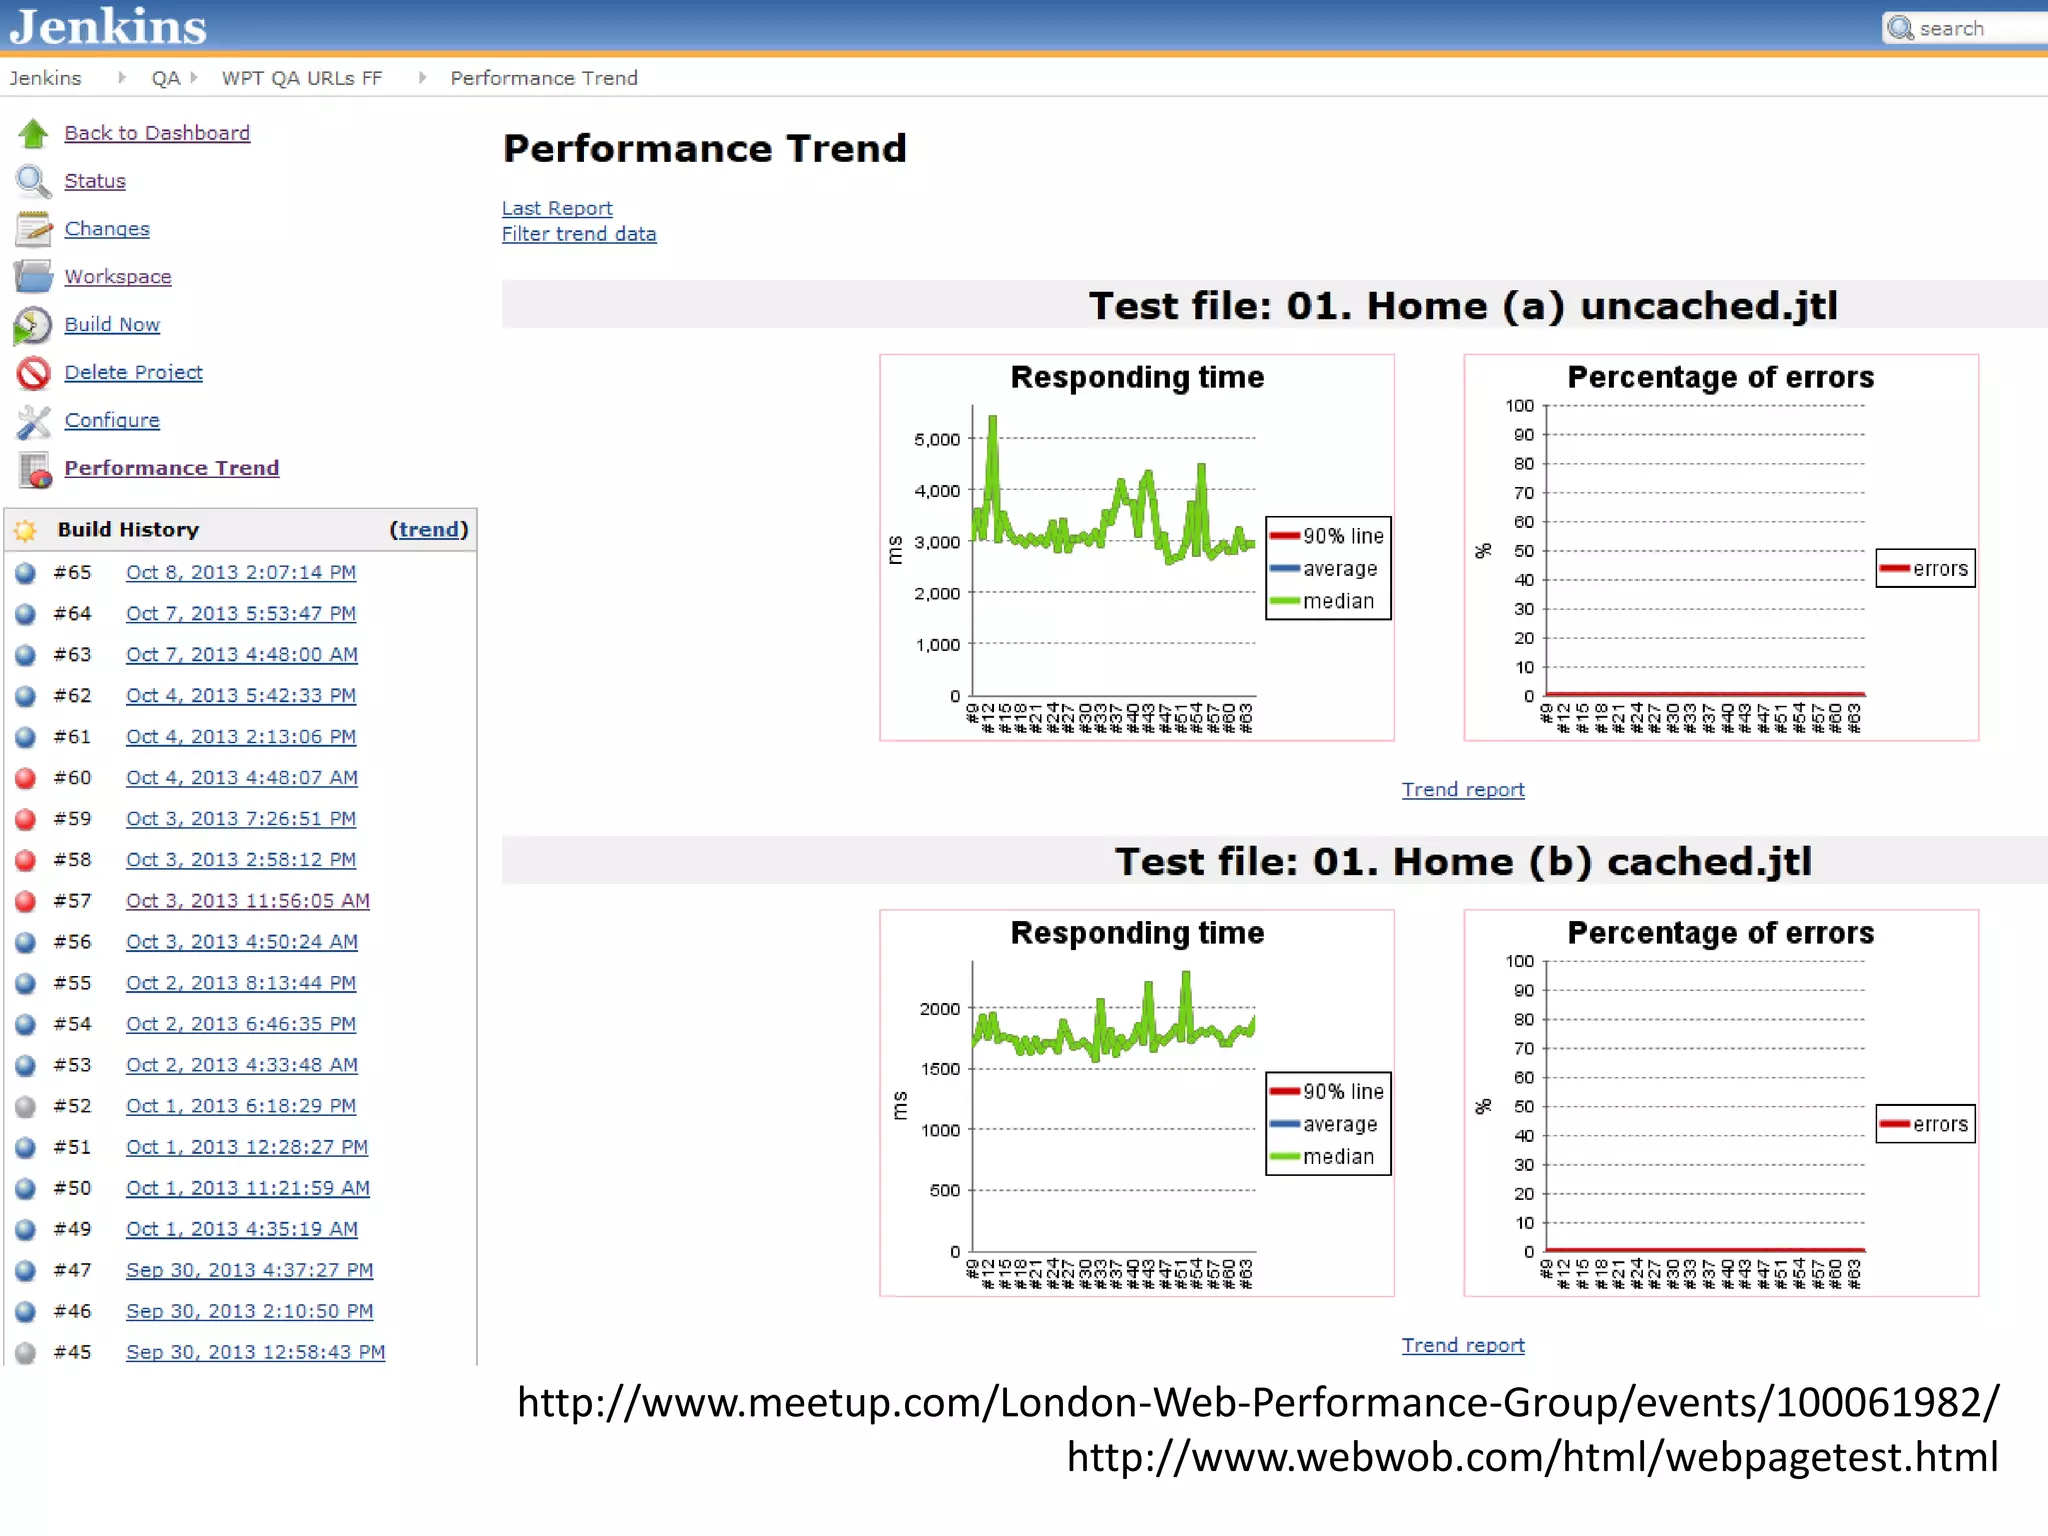Click the blue status ball for build #65
This screenshot has height=1536, width=2048.
26,573
